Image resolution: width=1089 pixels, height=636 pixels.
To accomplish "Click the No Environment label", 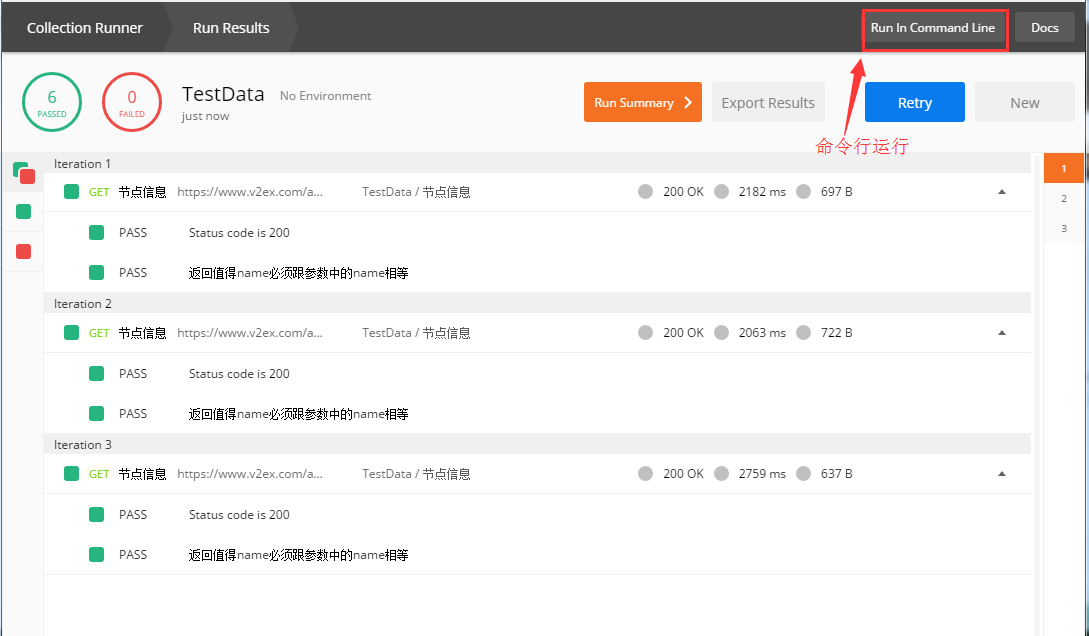I will (325, 96).
